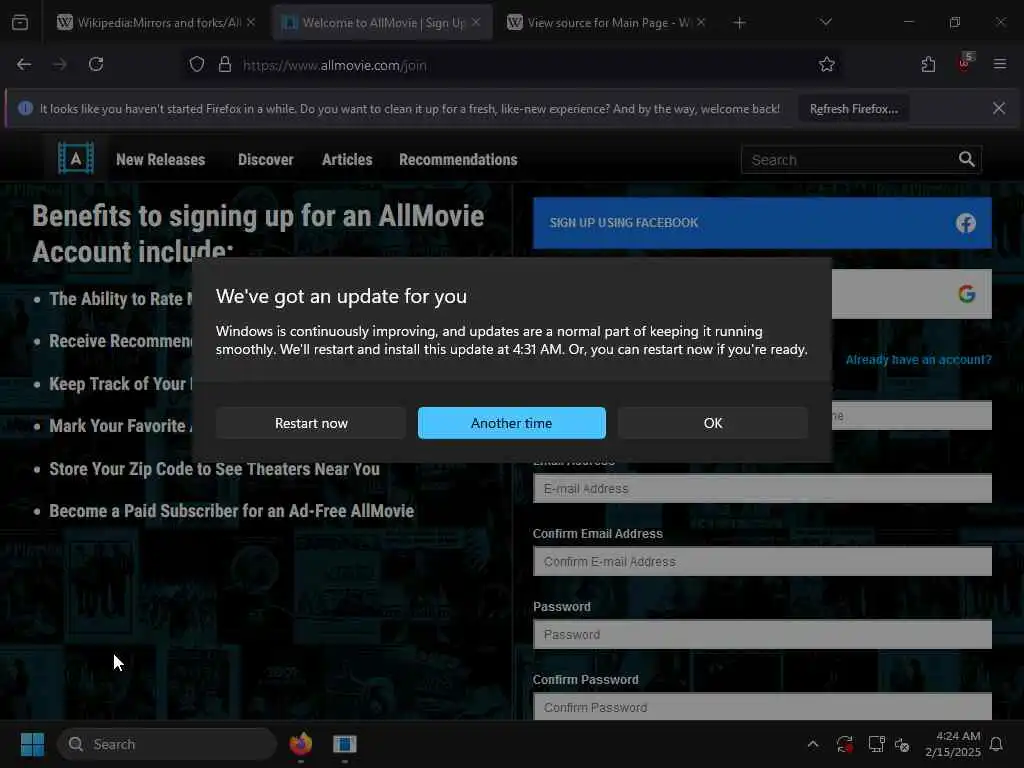Click the taskbar Search box
This screenshot has width=1024, height=768.
coord(167,744)
